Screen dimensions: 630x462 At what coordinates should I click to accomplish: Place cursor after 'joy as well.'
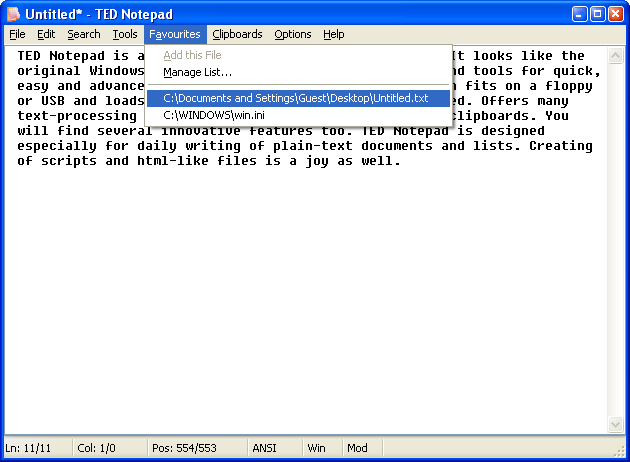pyautogui.click(x=402, y=161)
